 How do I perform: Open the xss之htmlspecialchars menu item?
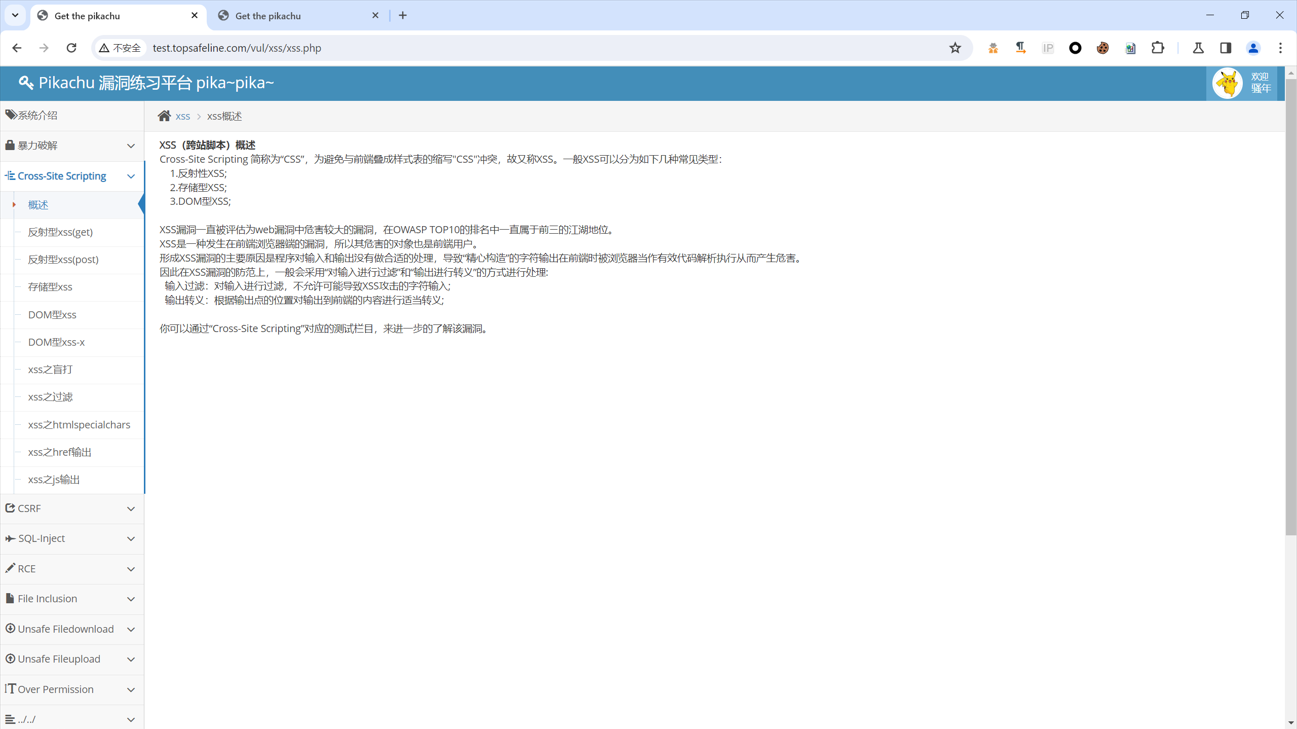(79, 425)
